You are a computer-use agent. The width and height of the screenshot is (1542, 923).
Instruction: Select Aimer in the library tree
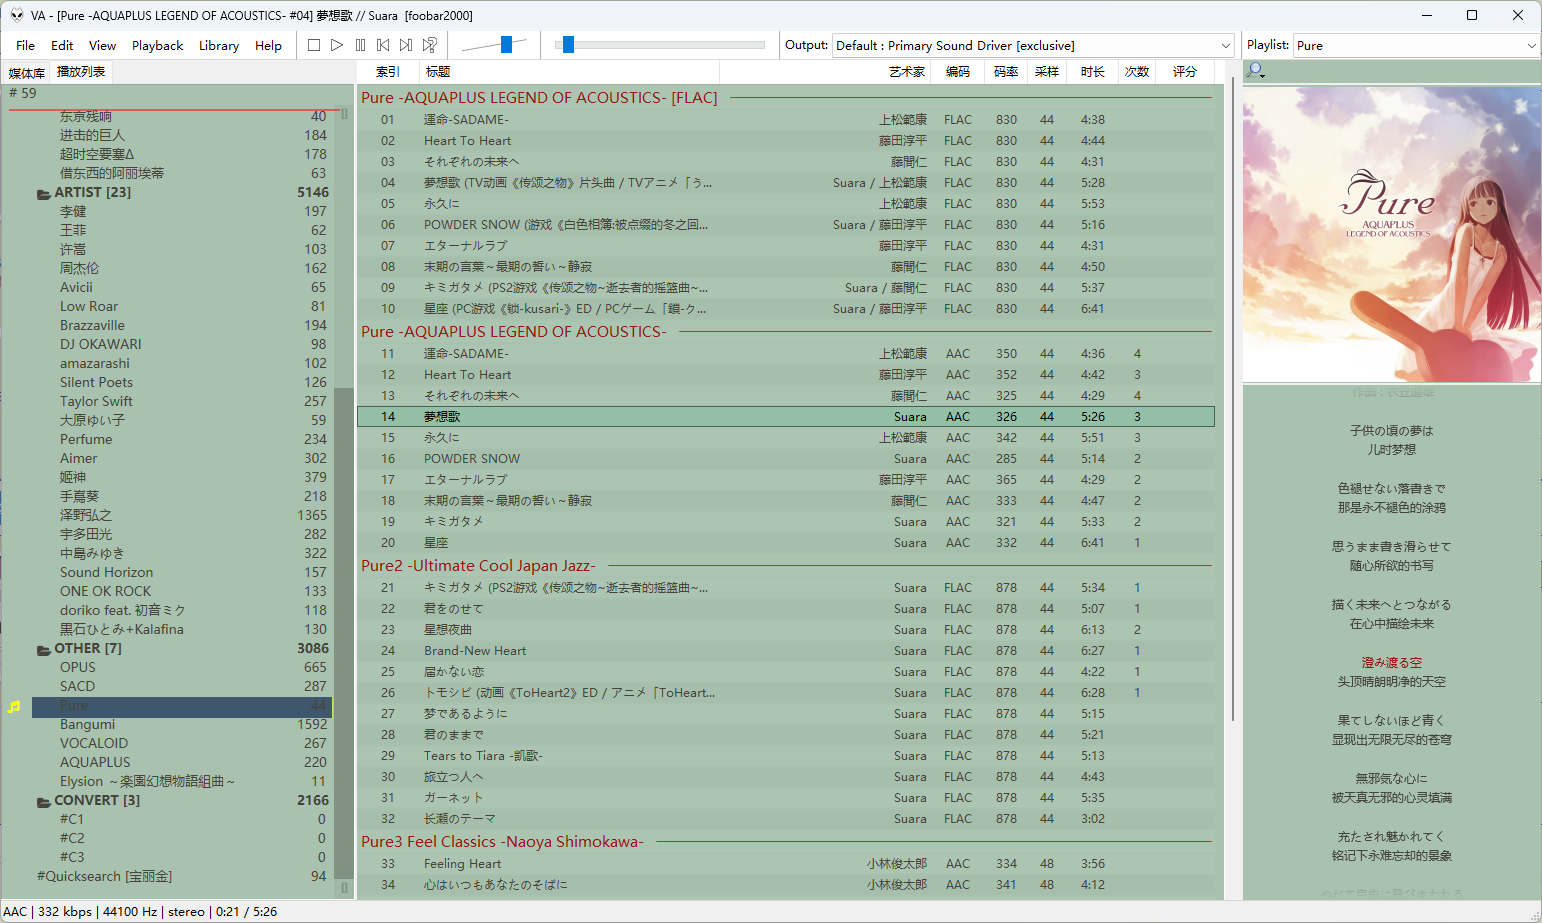(x=79, y=459)
